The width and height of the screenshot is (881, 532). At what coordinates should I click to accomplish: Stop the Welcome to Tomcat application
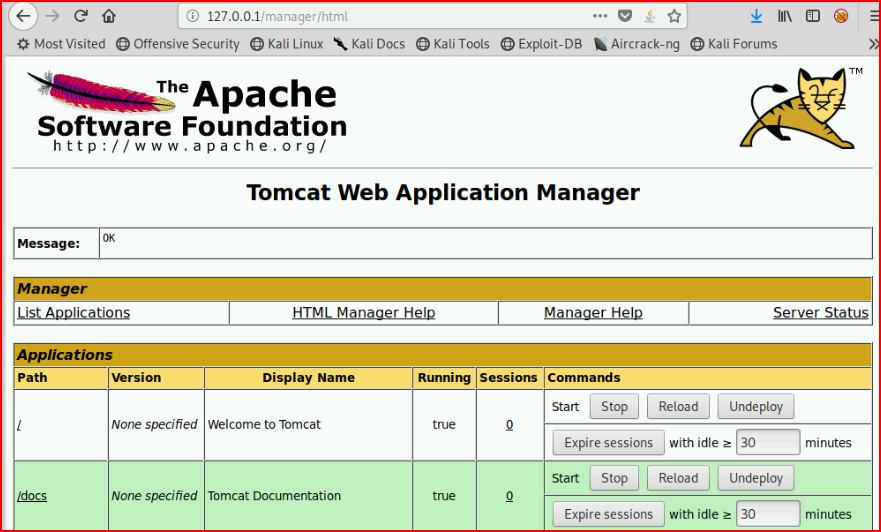tap(614, 407)
